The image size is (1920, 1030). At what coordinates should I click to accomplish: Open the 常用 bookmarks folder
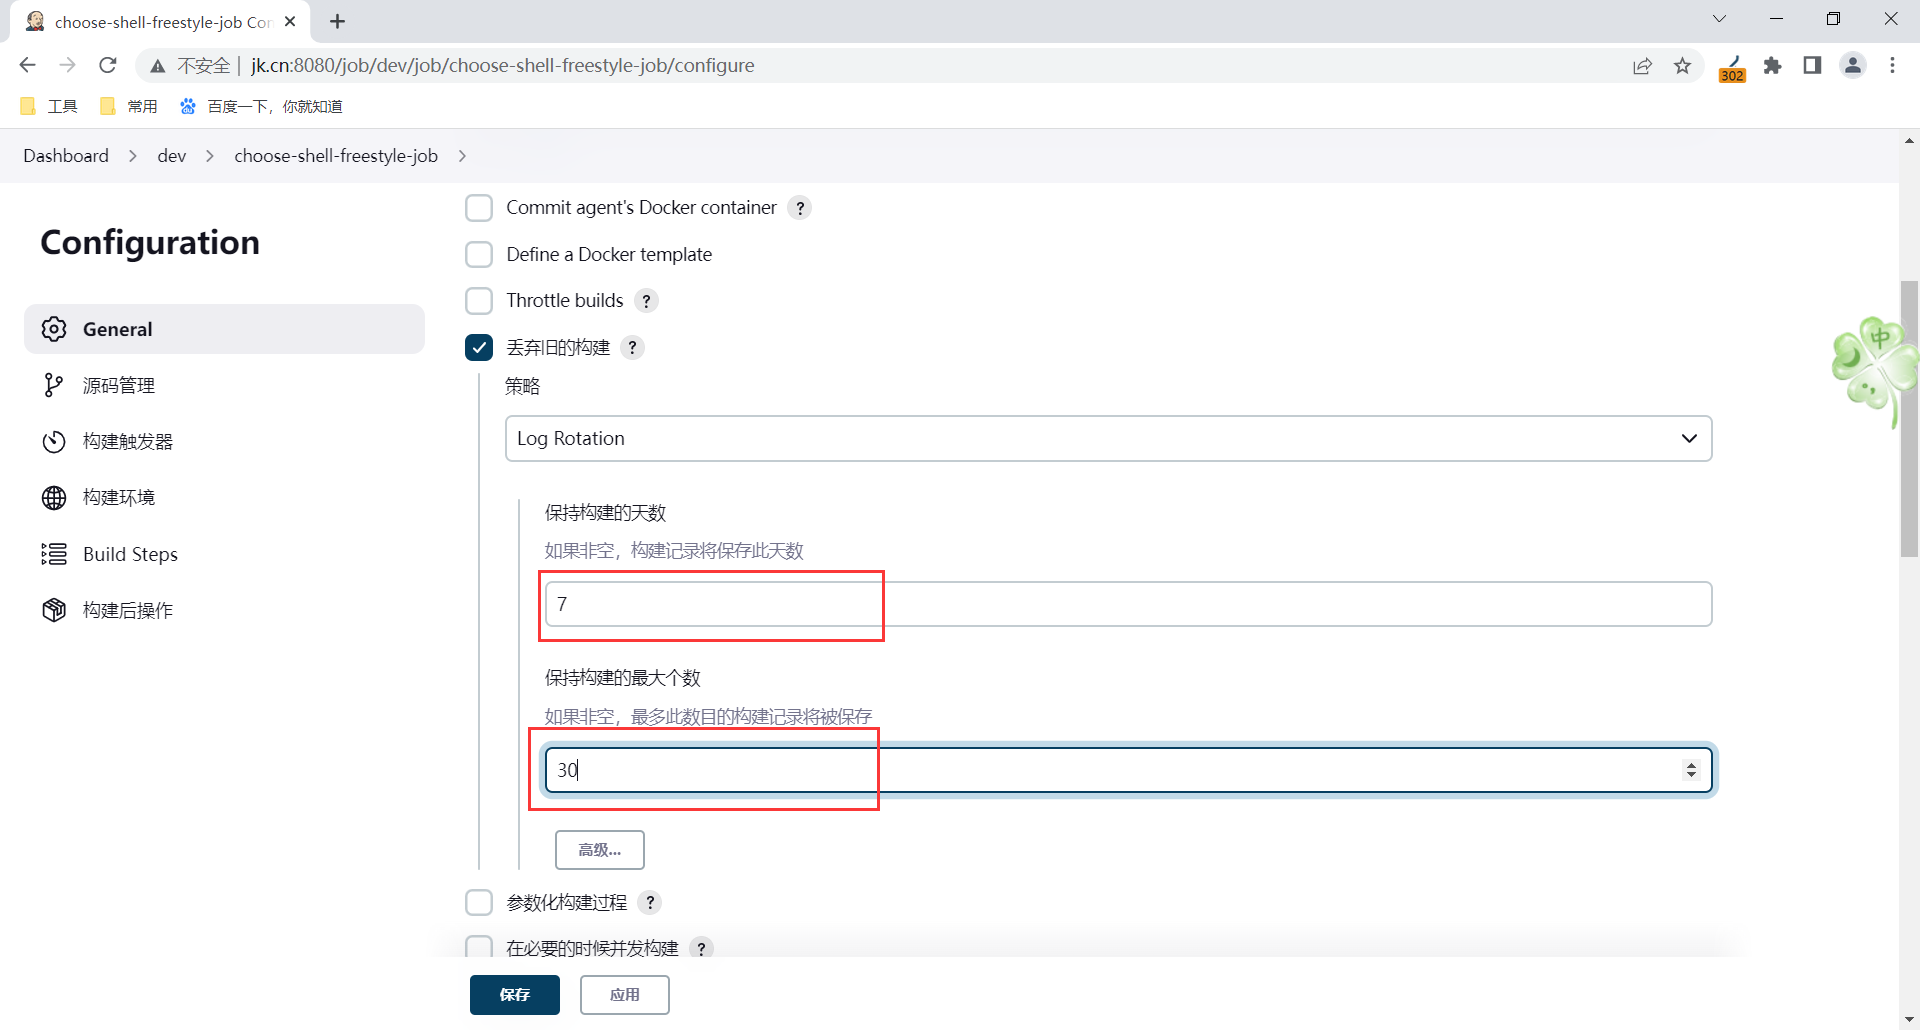click(x=129, y=106)
